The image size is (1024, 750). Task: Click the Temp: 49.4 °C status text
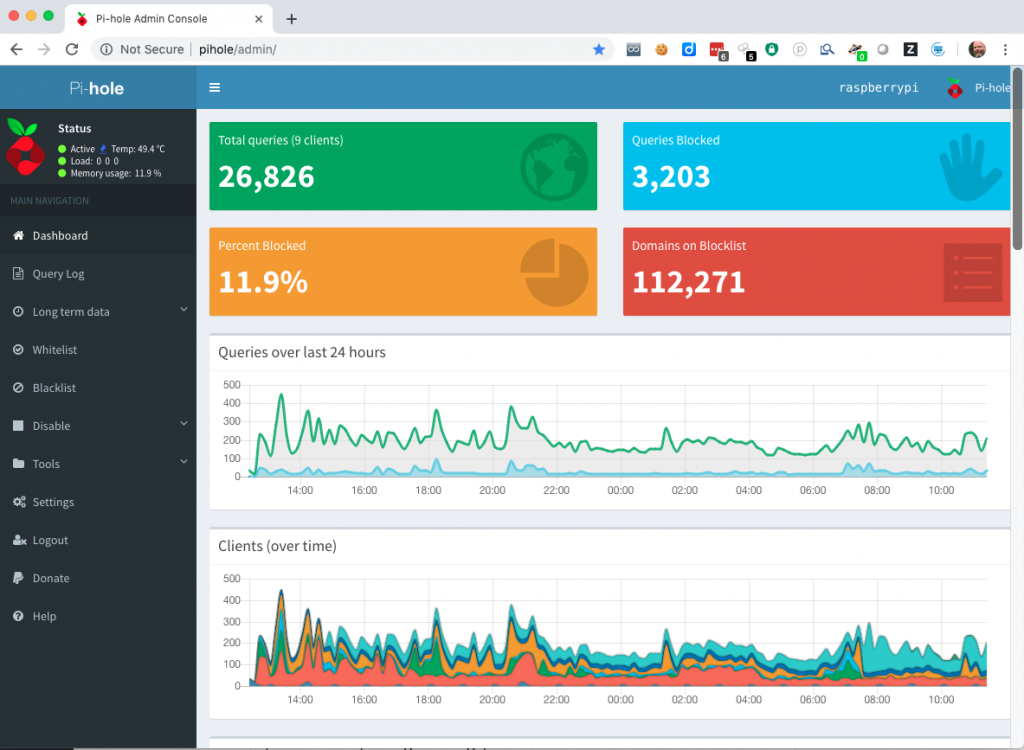[138, 149]
